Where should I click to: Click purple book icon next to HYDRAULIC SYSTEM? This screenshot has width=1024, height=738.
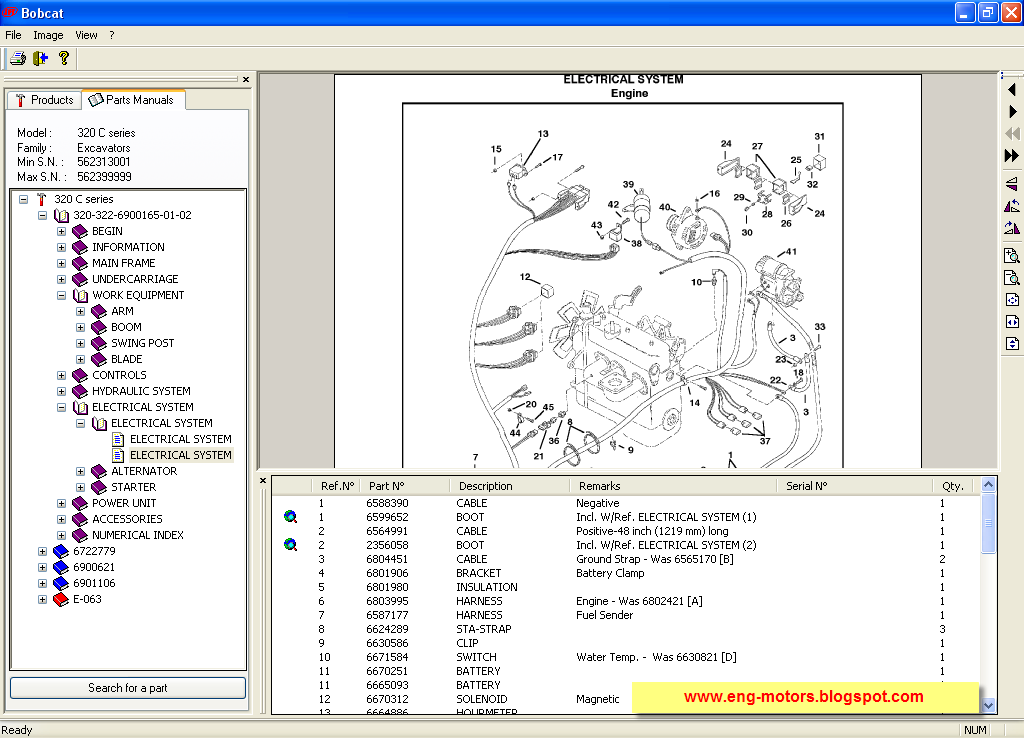coord(80,391)
